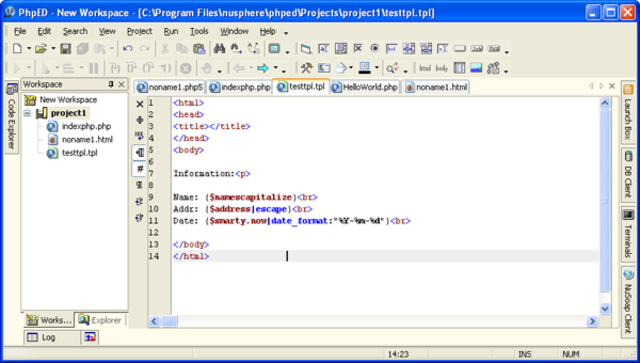Open the NuSoap Client side panel
Viewport: 640px width, 363px height.
pyautogui.click(x=628, y=302)
